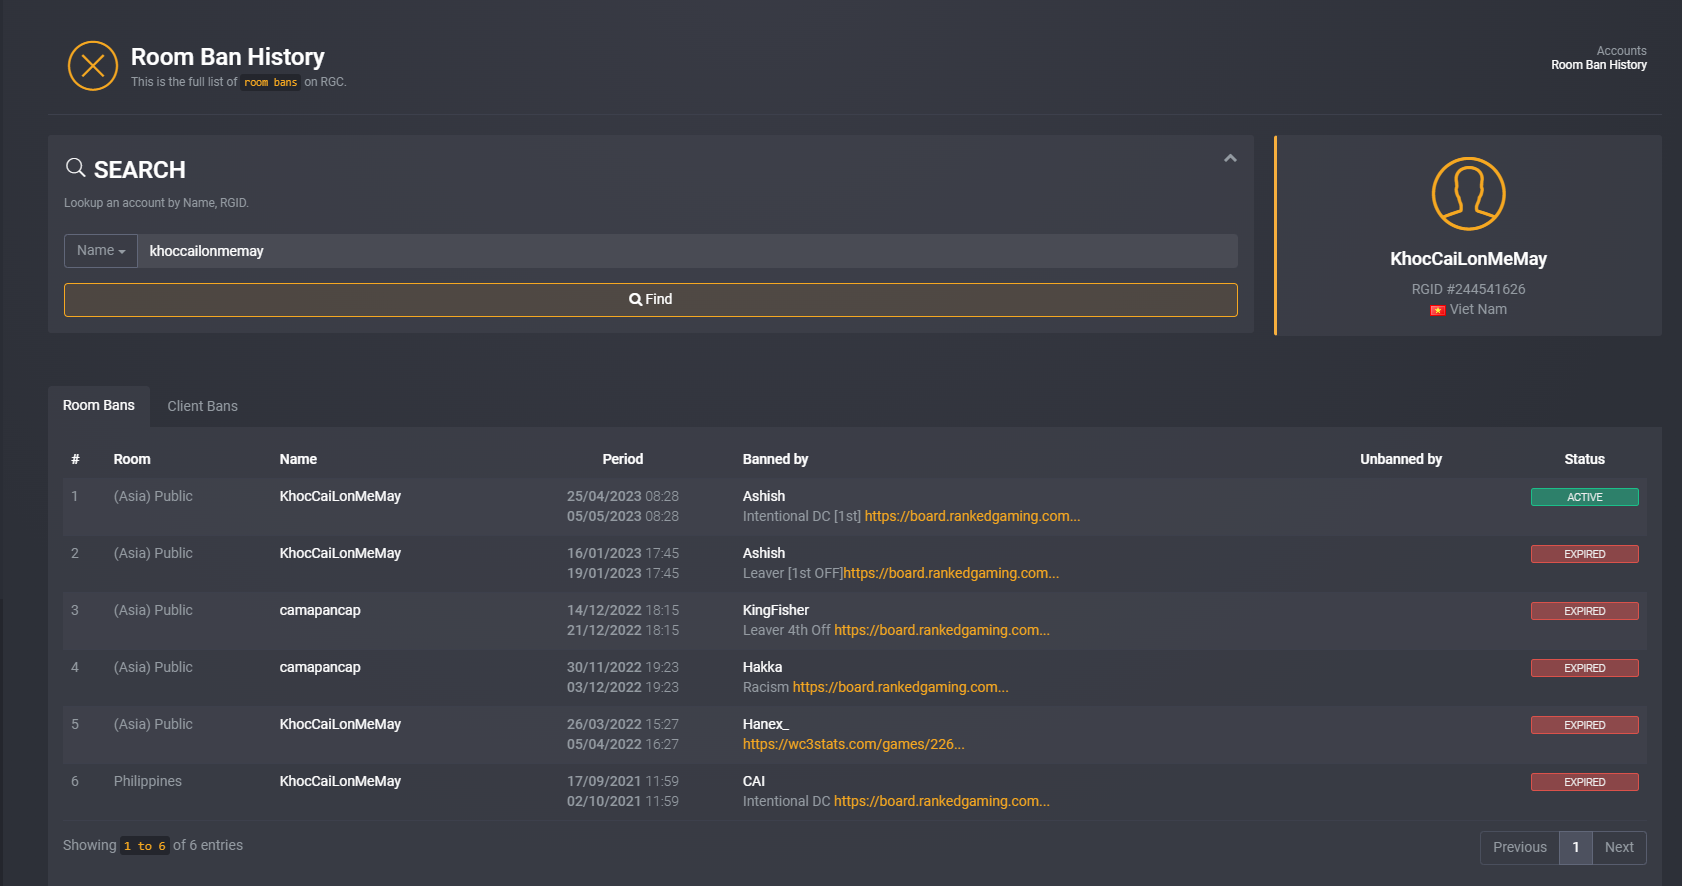Open CAI's Intentional DC board link
Image resolution: width=1682 pixels, height=886 pixels.
tap(942, 801)
